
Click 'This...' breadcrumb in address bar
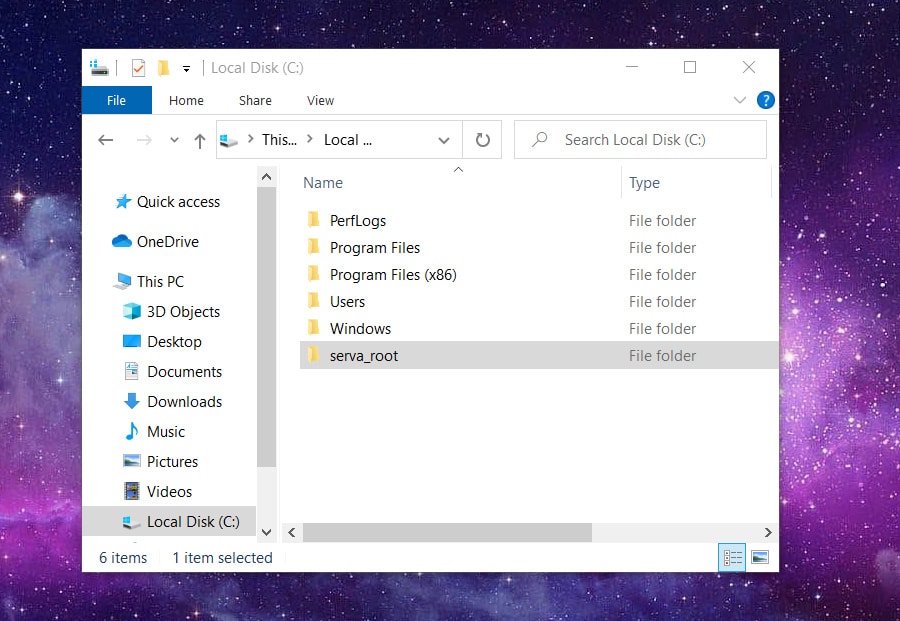(x=280, y=140)
